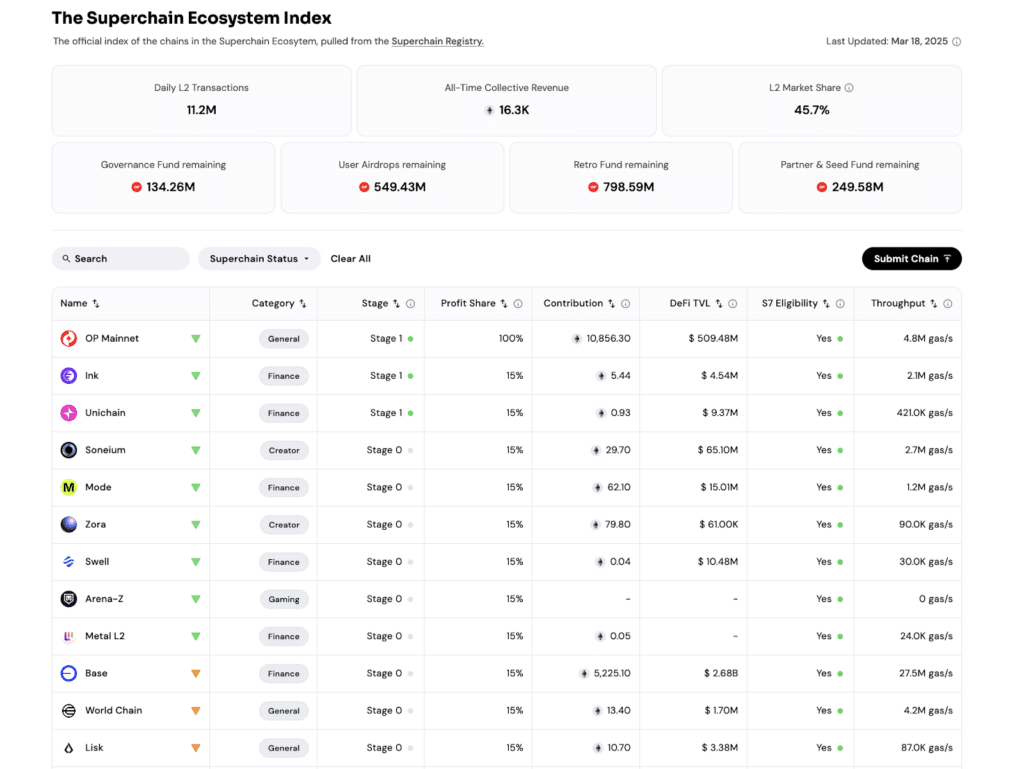Open the Superchain Registry link
Screen dimensions: 1024x769
tap(438, 41)
